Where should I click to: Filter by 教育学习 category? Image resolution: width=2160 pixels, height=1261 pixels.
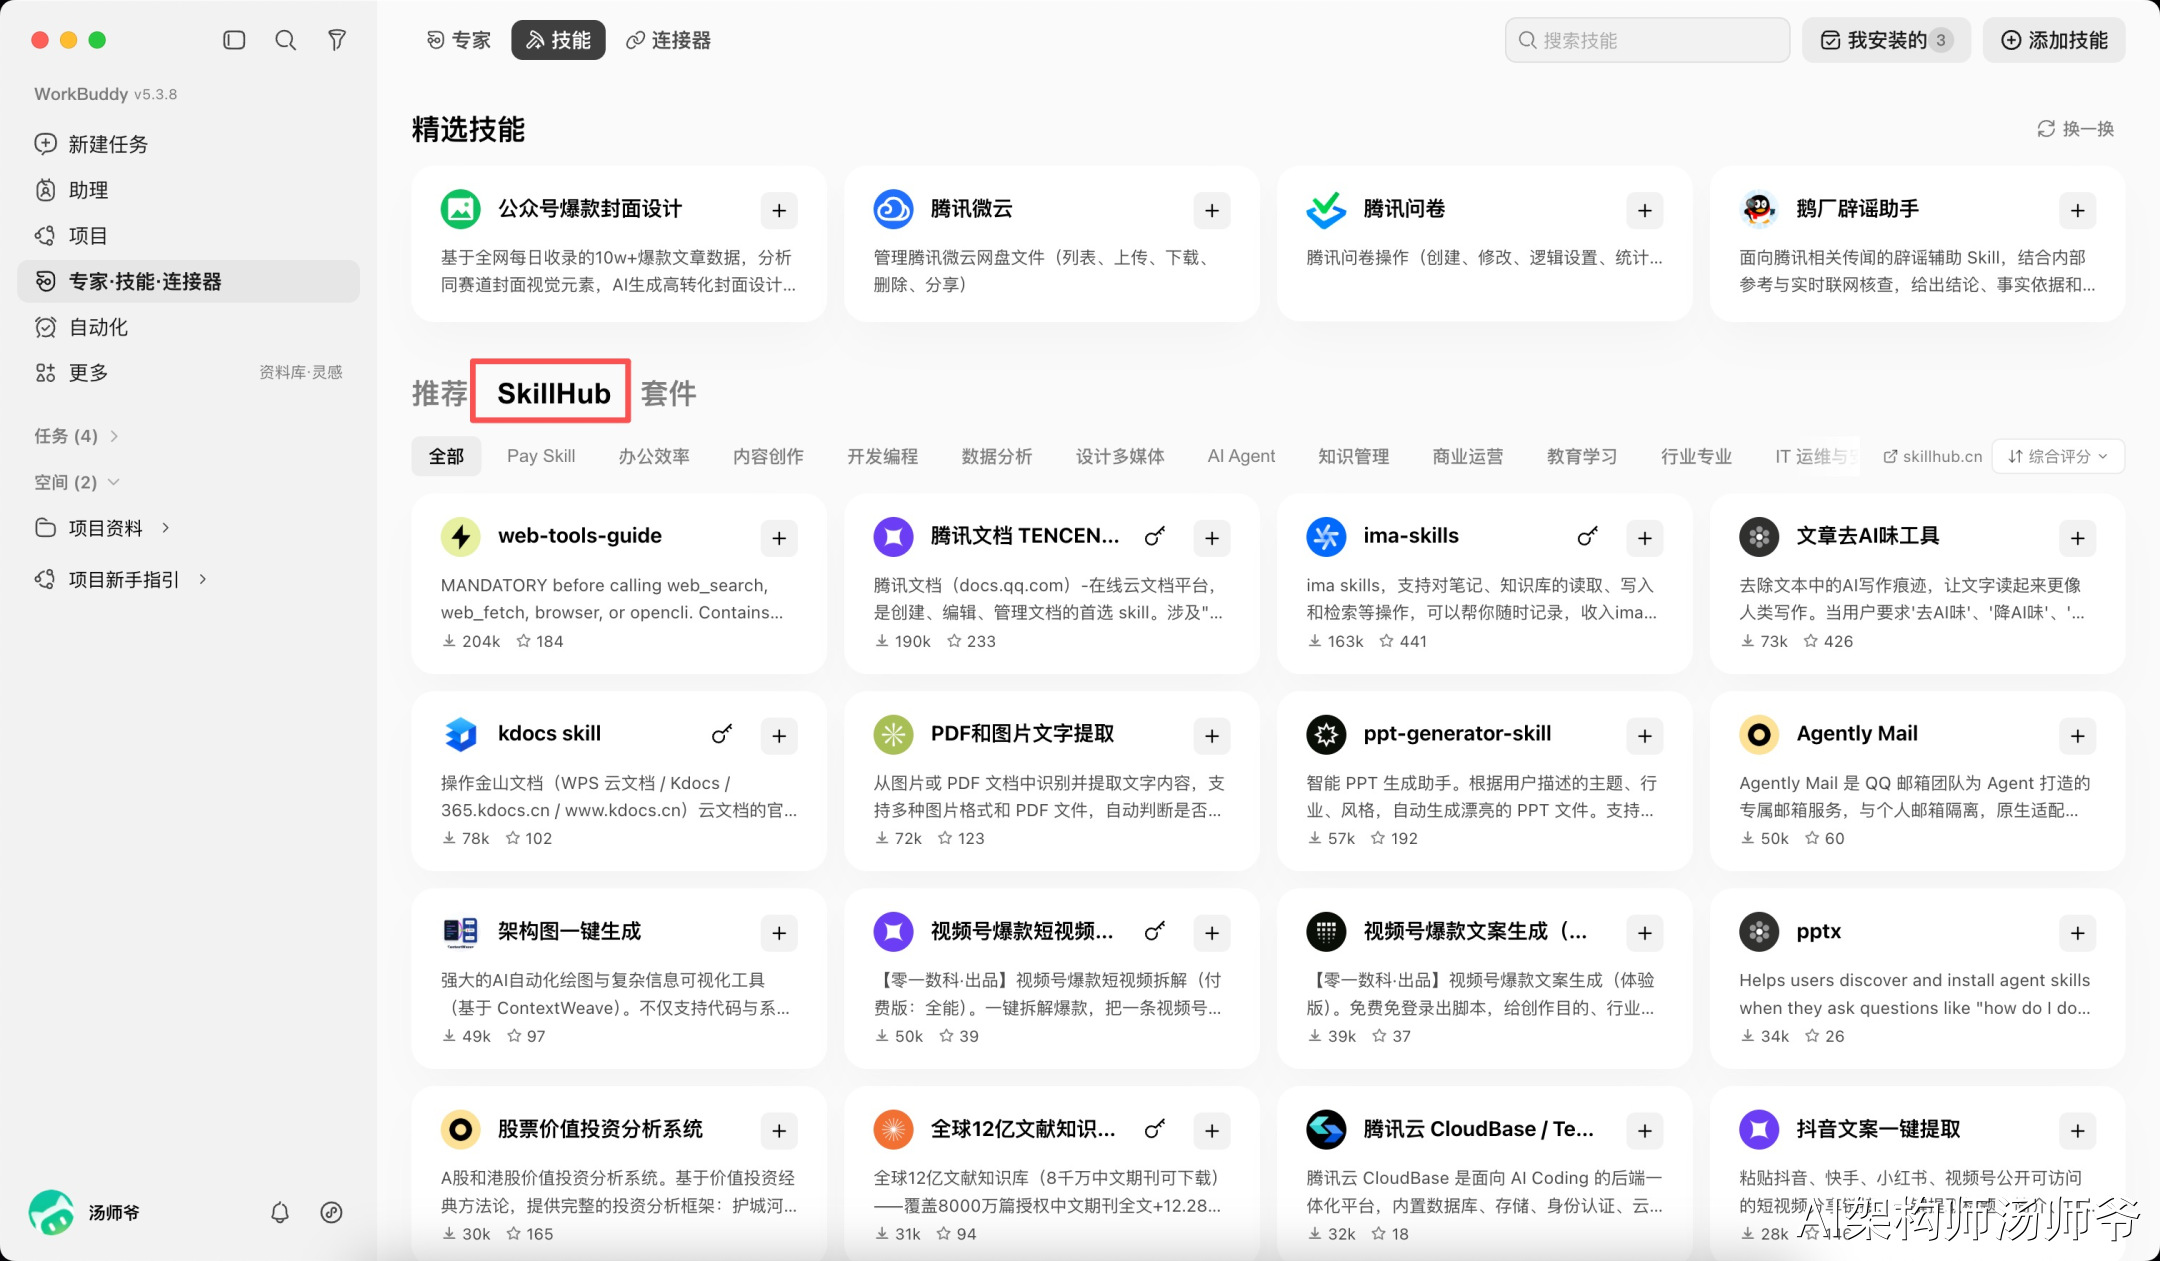[1581, 456]
